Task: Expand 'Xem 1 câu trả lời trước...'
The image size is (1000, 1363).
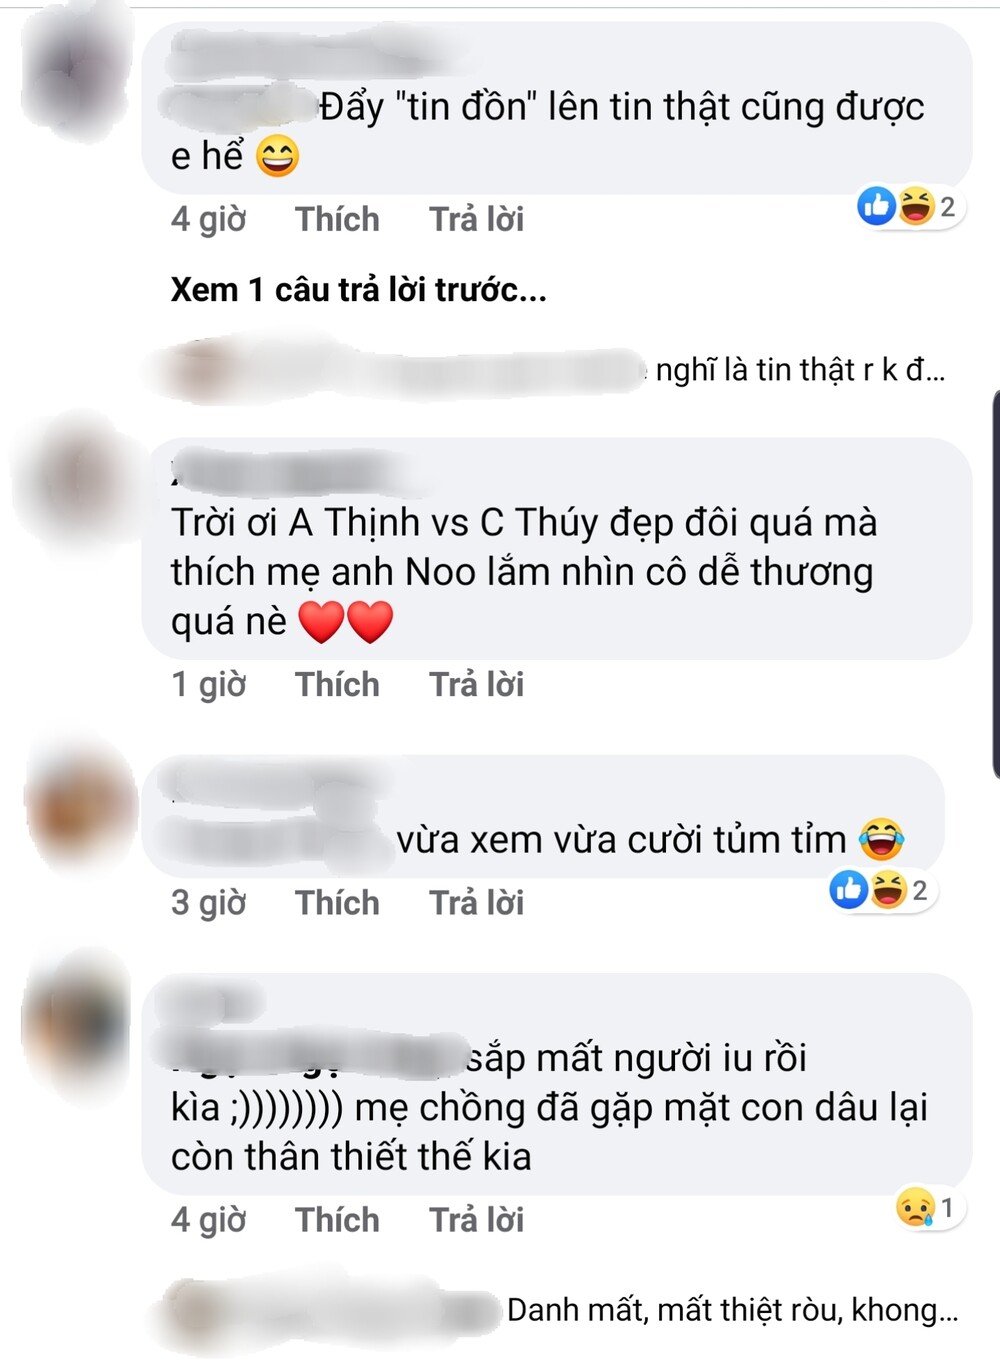Action: [359, 289]
